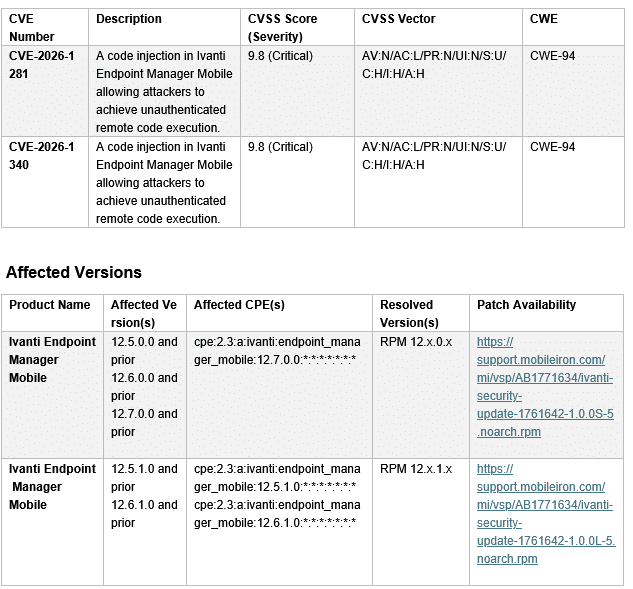Select the Affected Versions heading
Image resolution: width=633 pixels, height=589 pixels.
tap(74, 272)
